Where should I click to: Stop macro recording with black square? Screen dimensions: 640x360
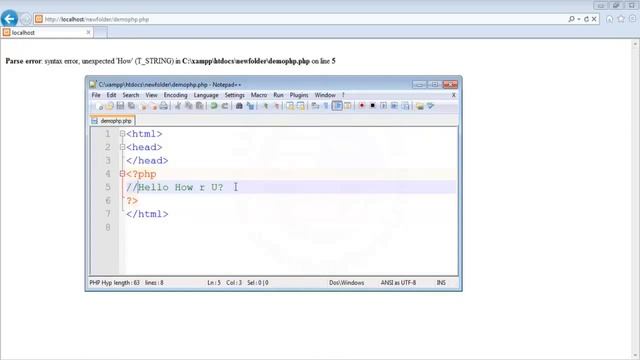tap(373, 106)
